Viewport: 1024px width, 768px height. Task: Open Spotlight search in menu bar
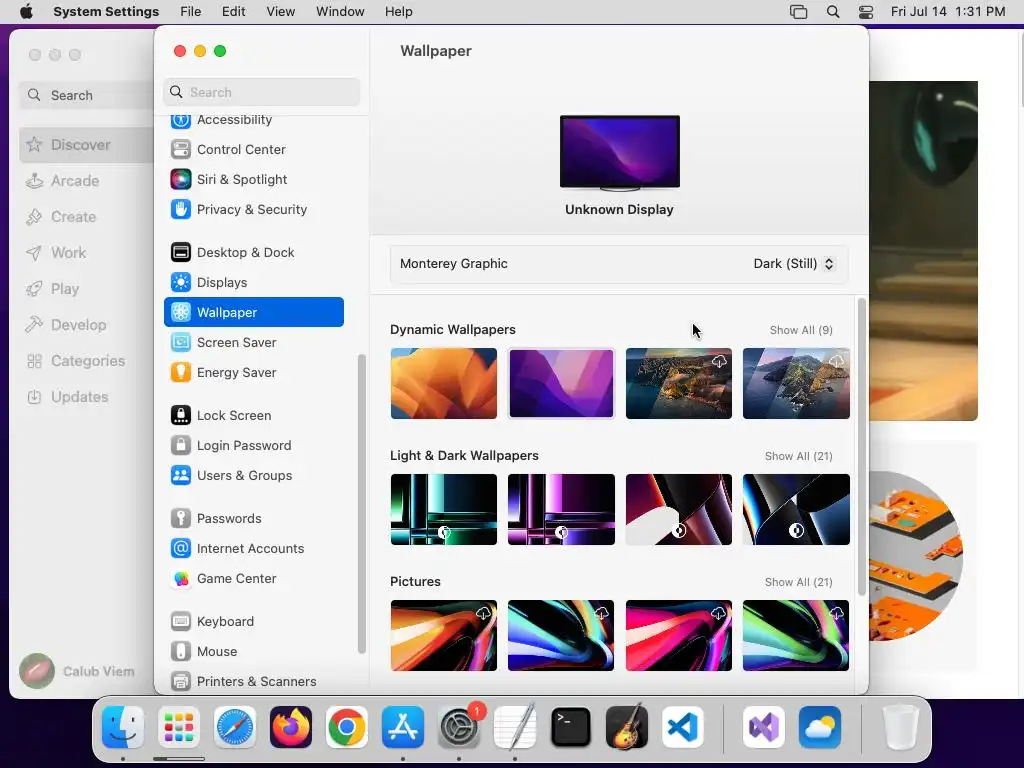pos(833,12)
